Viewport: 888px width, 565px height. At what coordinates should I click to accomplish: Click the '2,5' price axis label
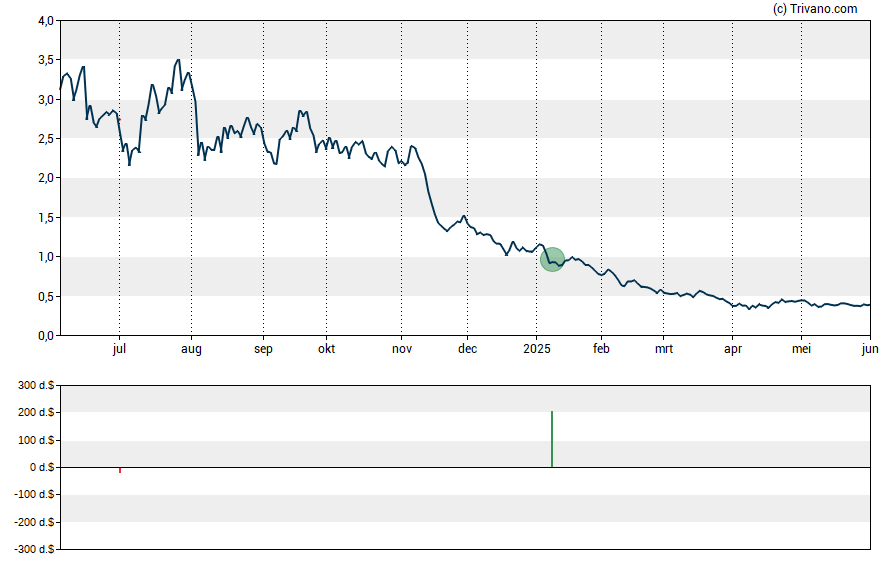46,139
